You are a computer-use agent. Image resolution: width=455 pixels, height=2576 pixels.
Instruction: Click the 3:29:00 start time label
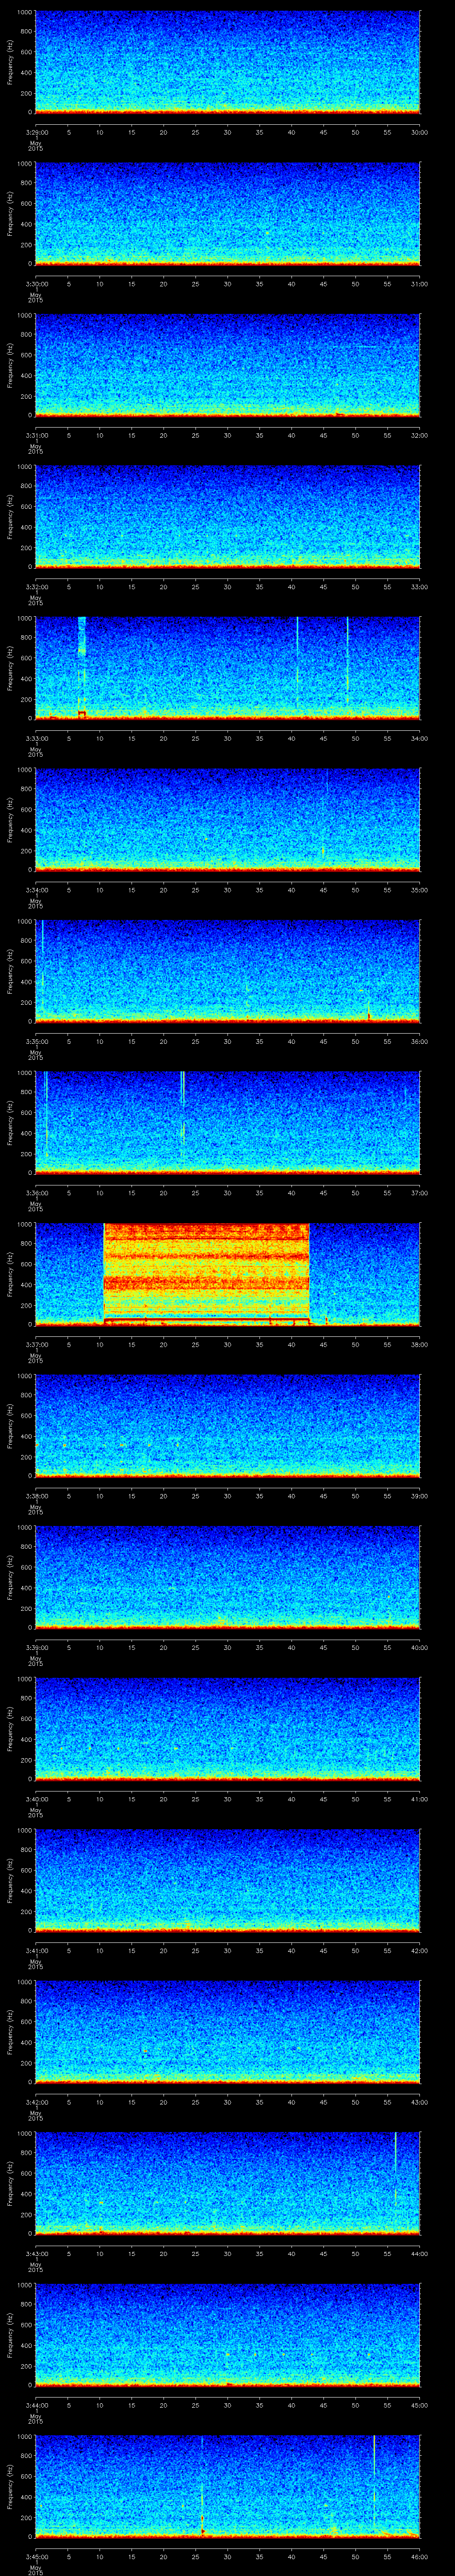[x=36, y=132]
